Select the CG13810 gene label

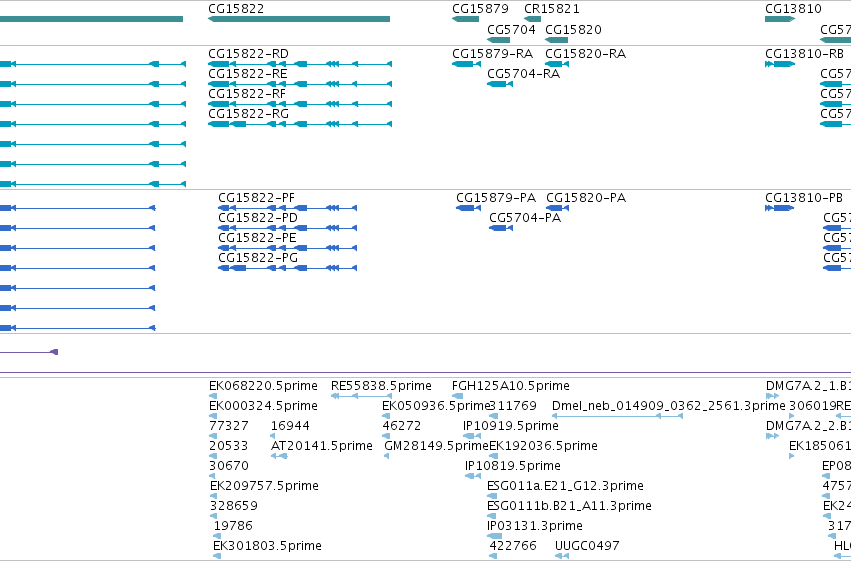point(793,9)
